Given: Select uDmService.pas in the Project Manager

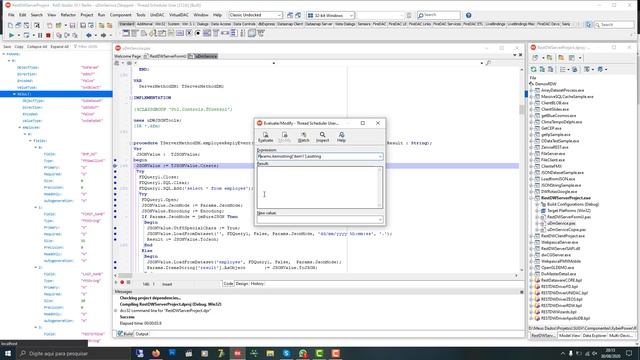Looking at the screenshot, I should point(561,223).
